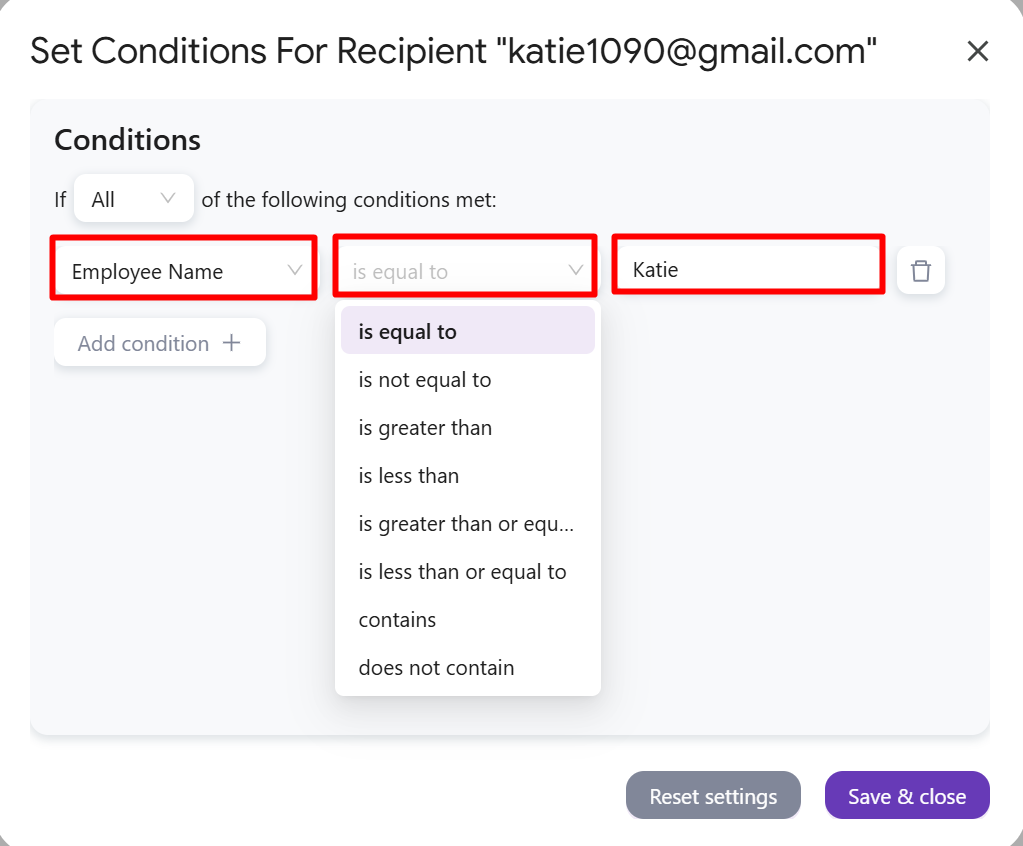Click the chevron arrow on Employee Name
Image resolution: width=1023 pixels, height=846 pixels.
coord(295,270)
